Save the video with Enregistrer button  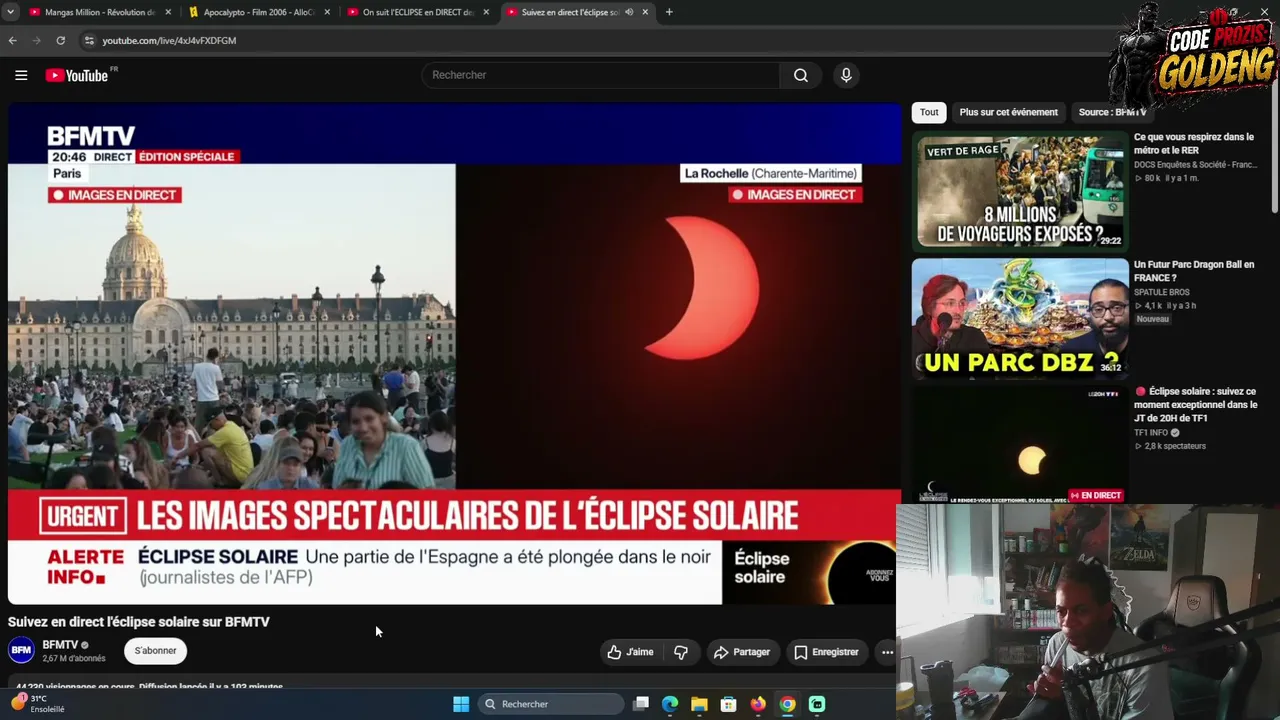click(826, 652)
